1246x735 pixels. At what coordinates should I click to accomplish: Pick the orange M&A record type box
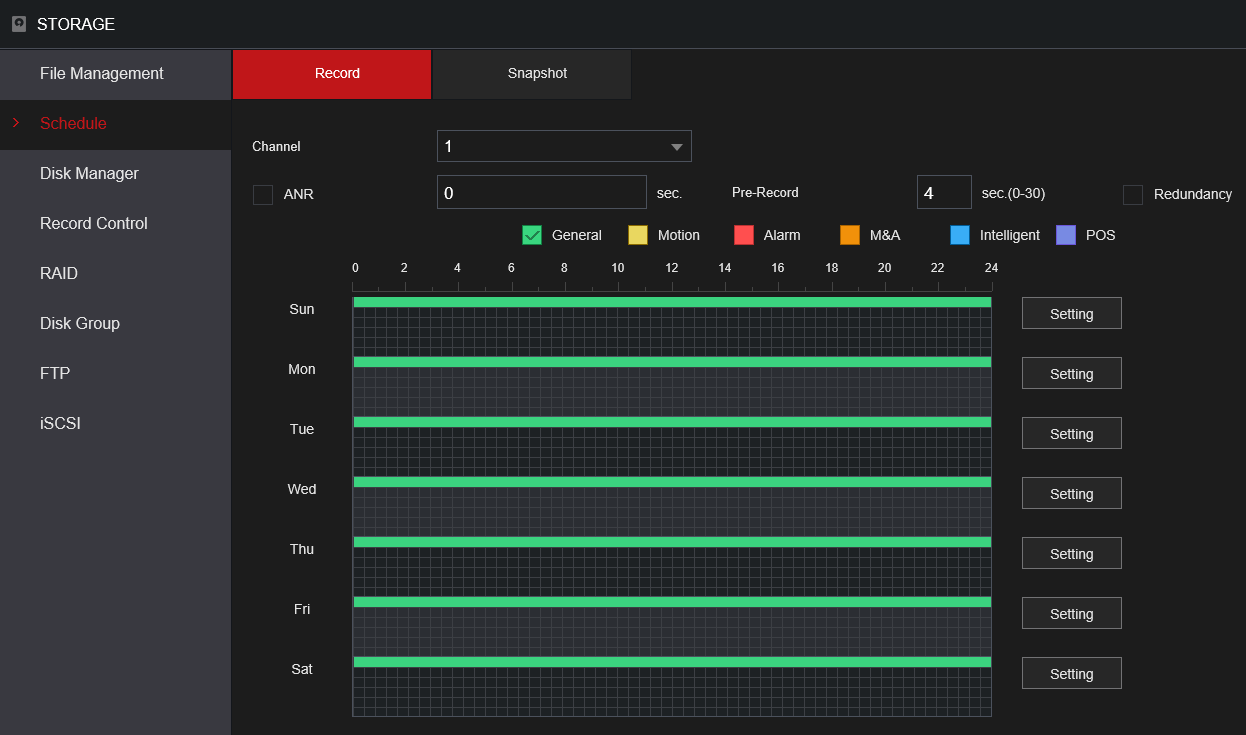[850, 235]
